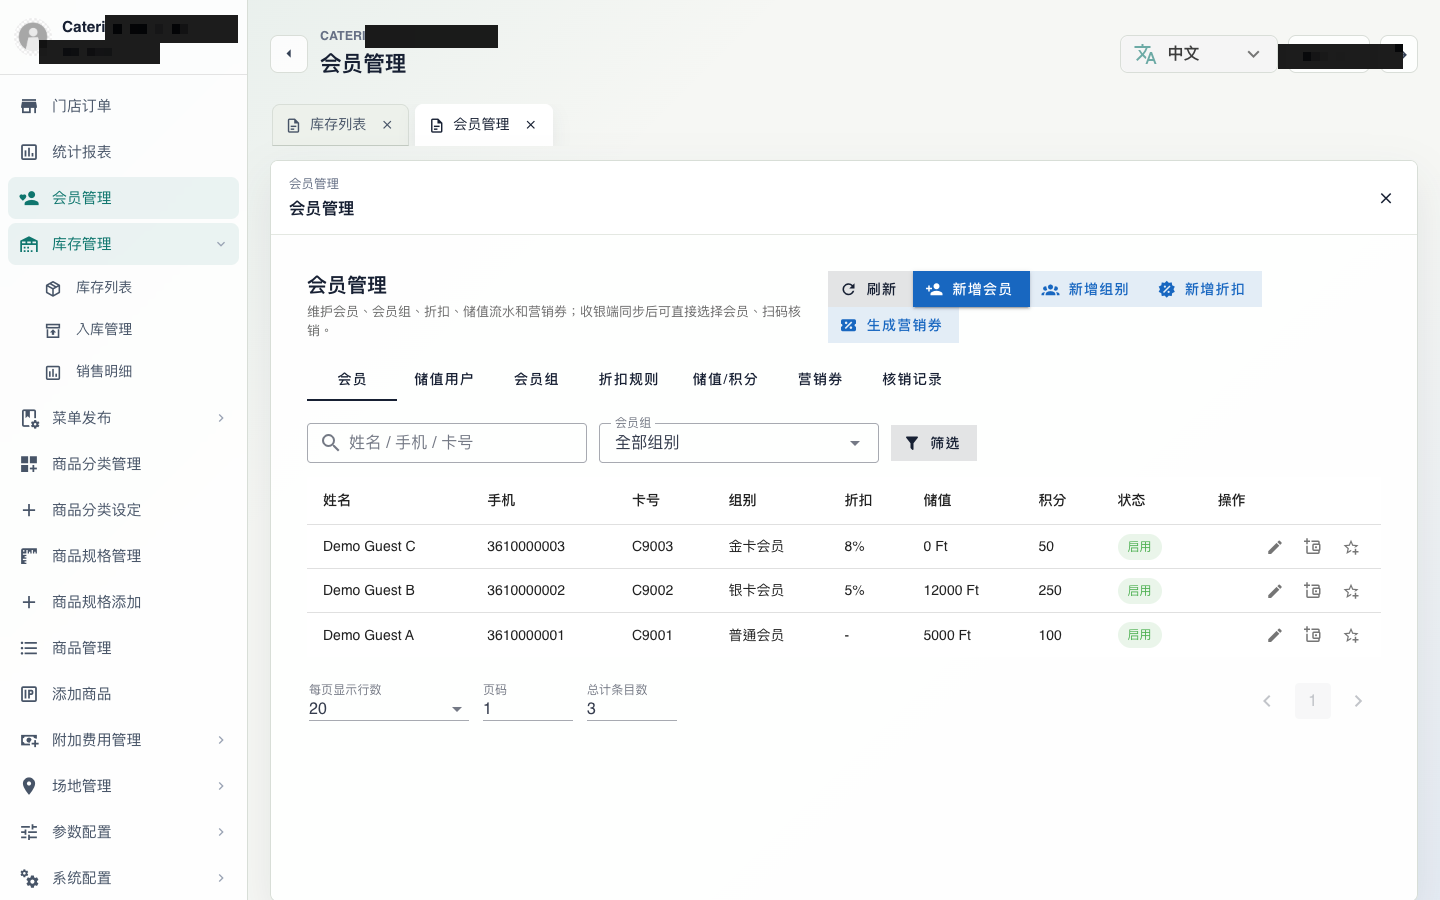Open 添加商品 in the sidebar
The height and width of the screenshot is (900, 1440).
point(123,694)
